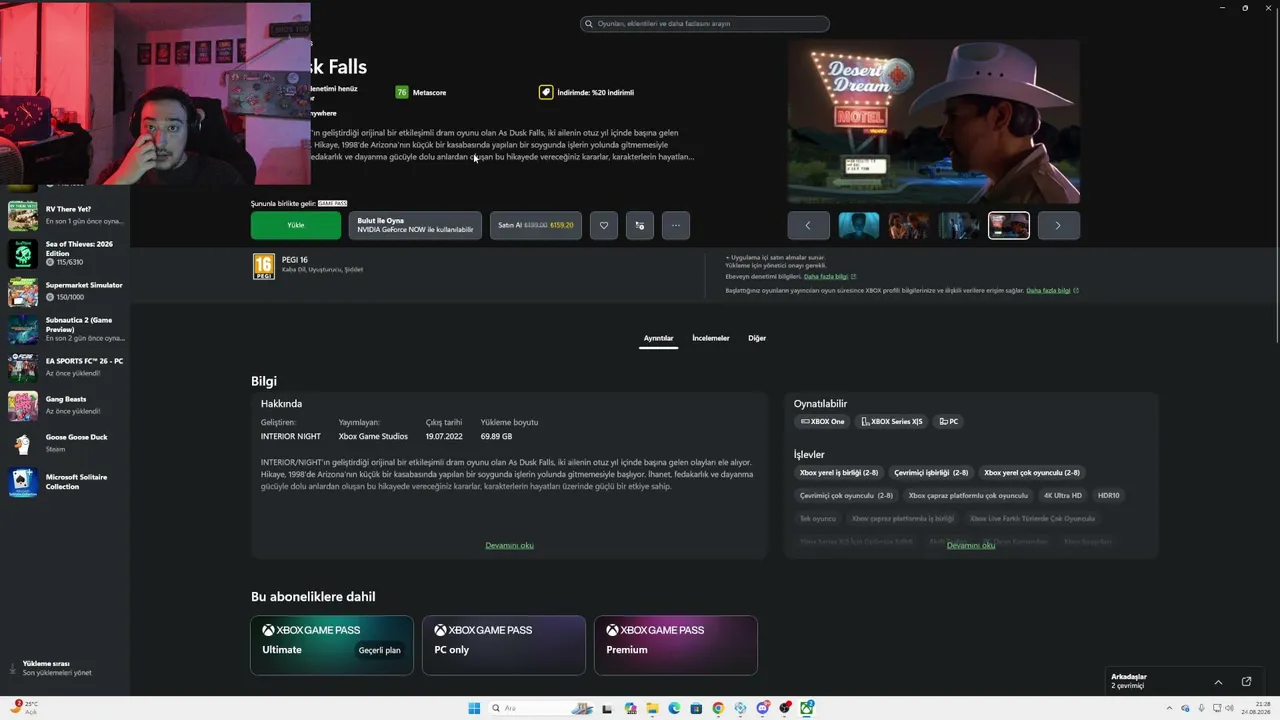This screenshot has width=1280, height=720.
Task: Select the third screenshot thumbnail
Action: pos(959,225)
